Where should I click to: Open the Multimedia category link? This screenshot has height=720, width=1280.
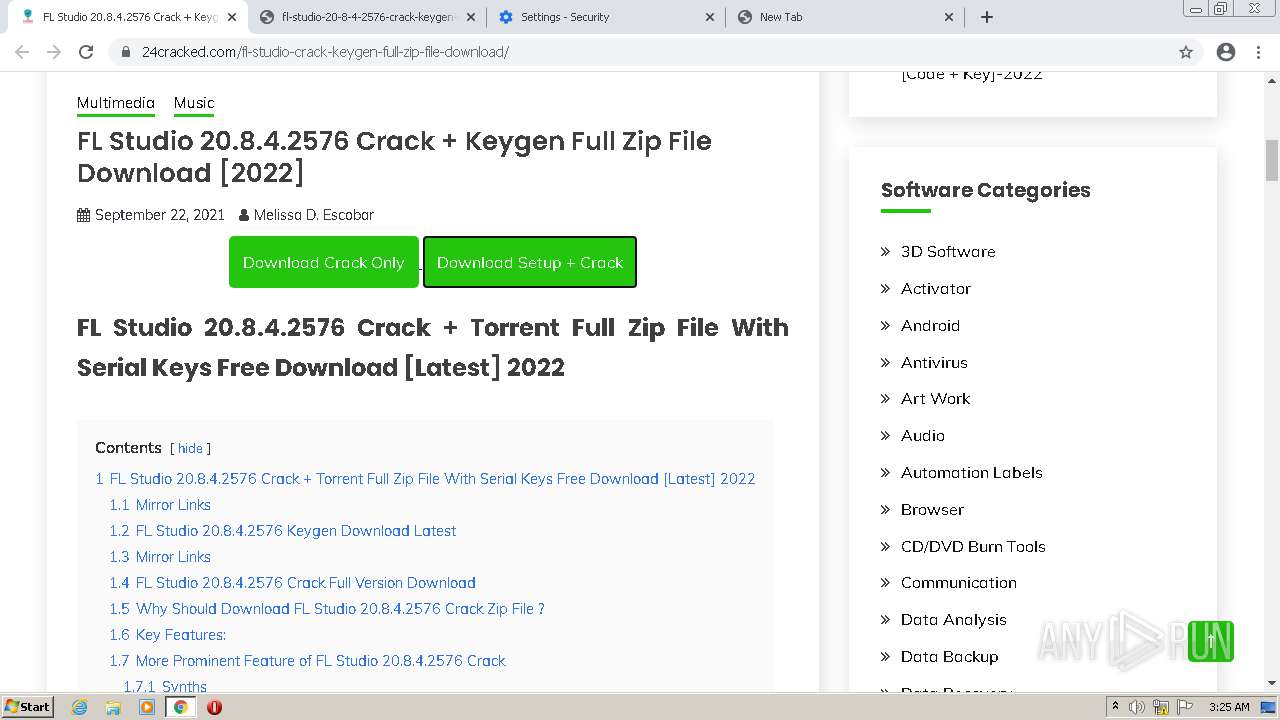[x=116, y=103]
